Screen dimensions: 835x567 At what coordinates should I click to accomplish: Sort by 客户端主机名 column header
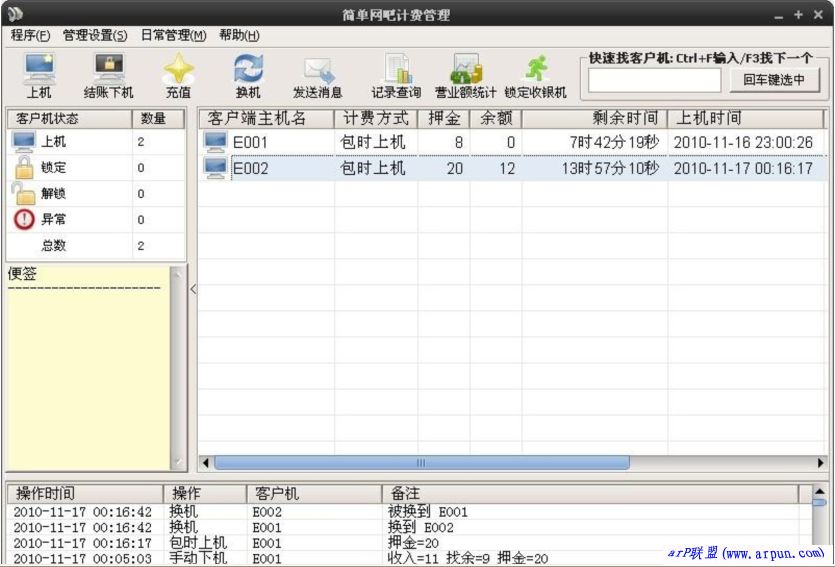[x=265, y=118]
